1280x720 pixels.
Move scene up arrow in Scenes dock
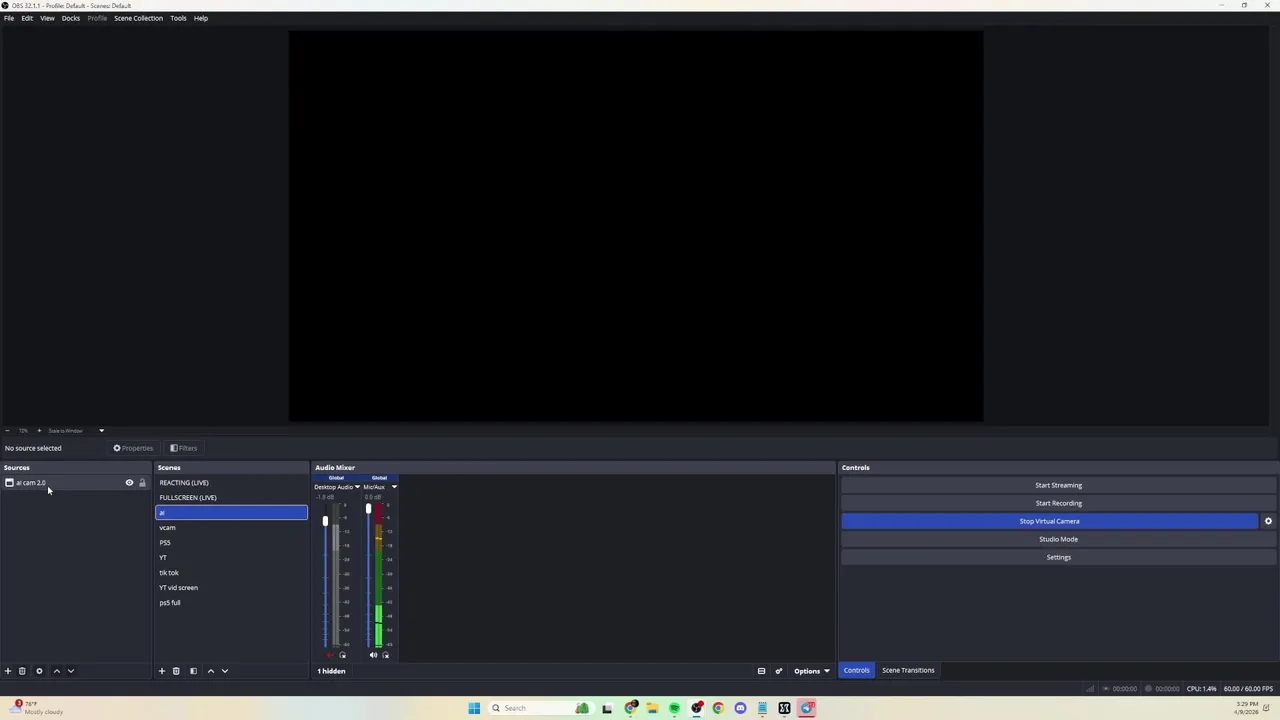(210, 671)
